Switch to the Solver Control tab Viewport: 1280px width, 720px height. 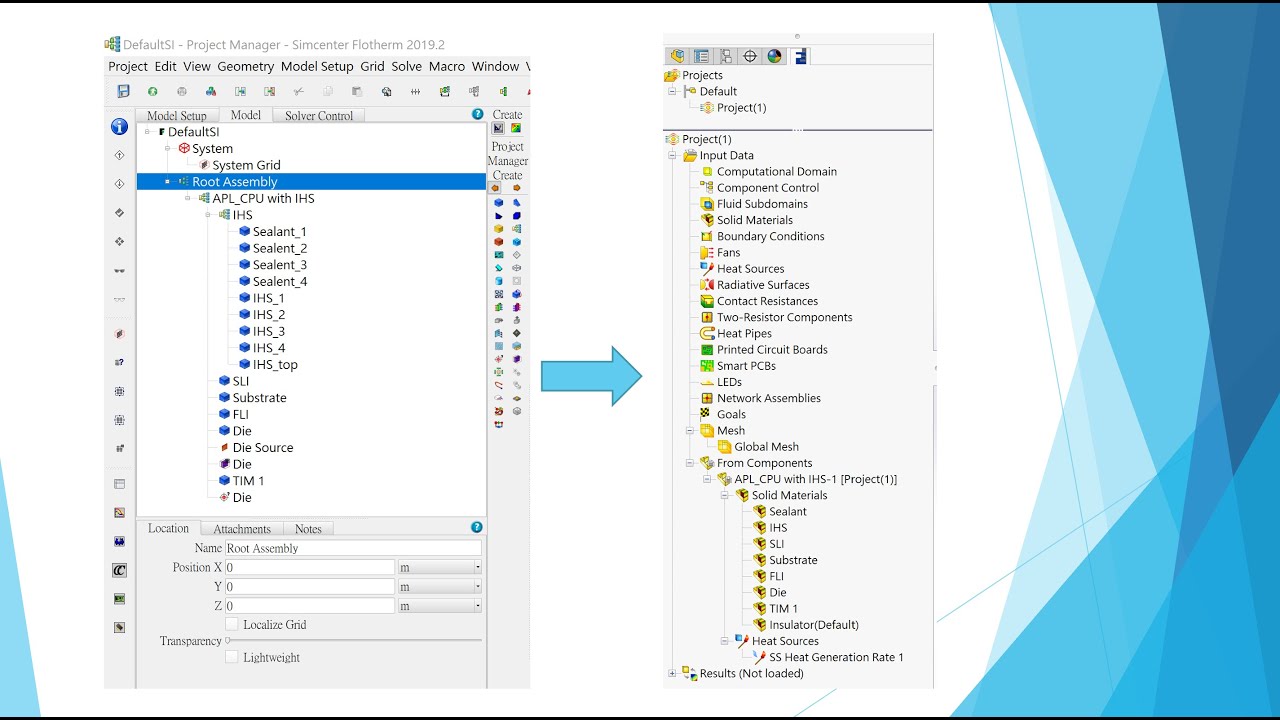(x=319, y=116)
